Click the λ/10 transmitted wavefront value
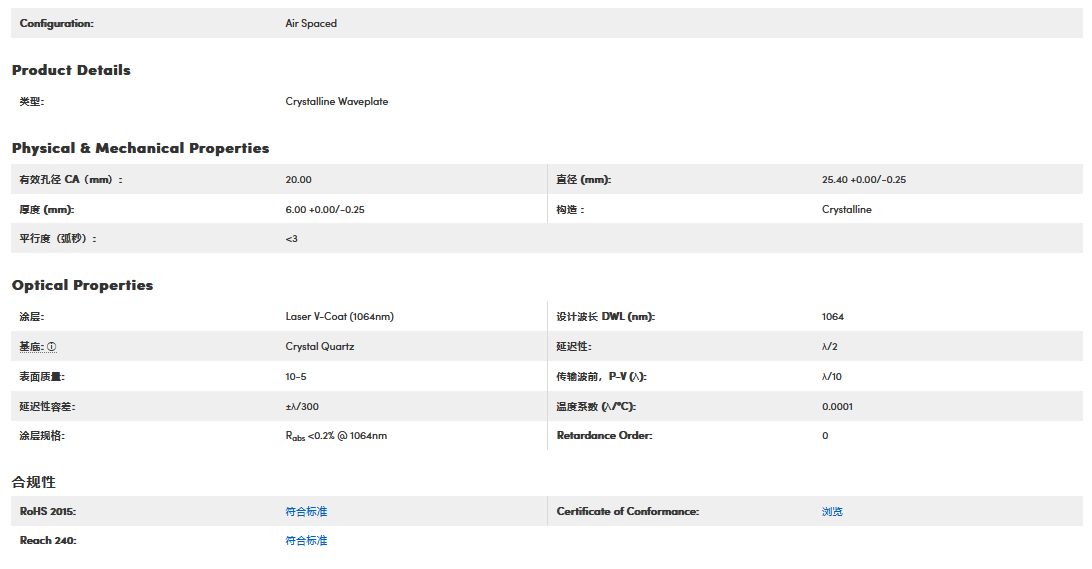This screenshot has width=1092, height=569. 832,377
